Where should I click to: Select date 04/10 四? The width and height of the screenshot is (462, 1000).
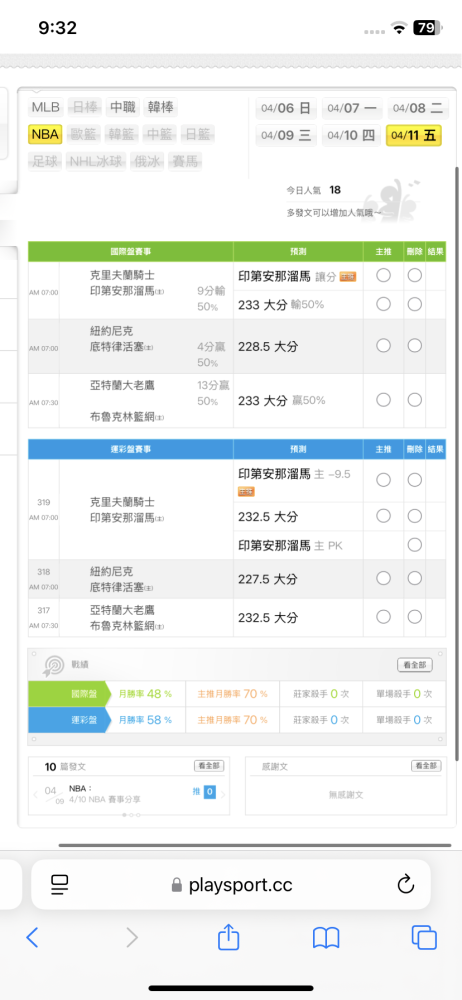coord(352,135)
